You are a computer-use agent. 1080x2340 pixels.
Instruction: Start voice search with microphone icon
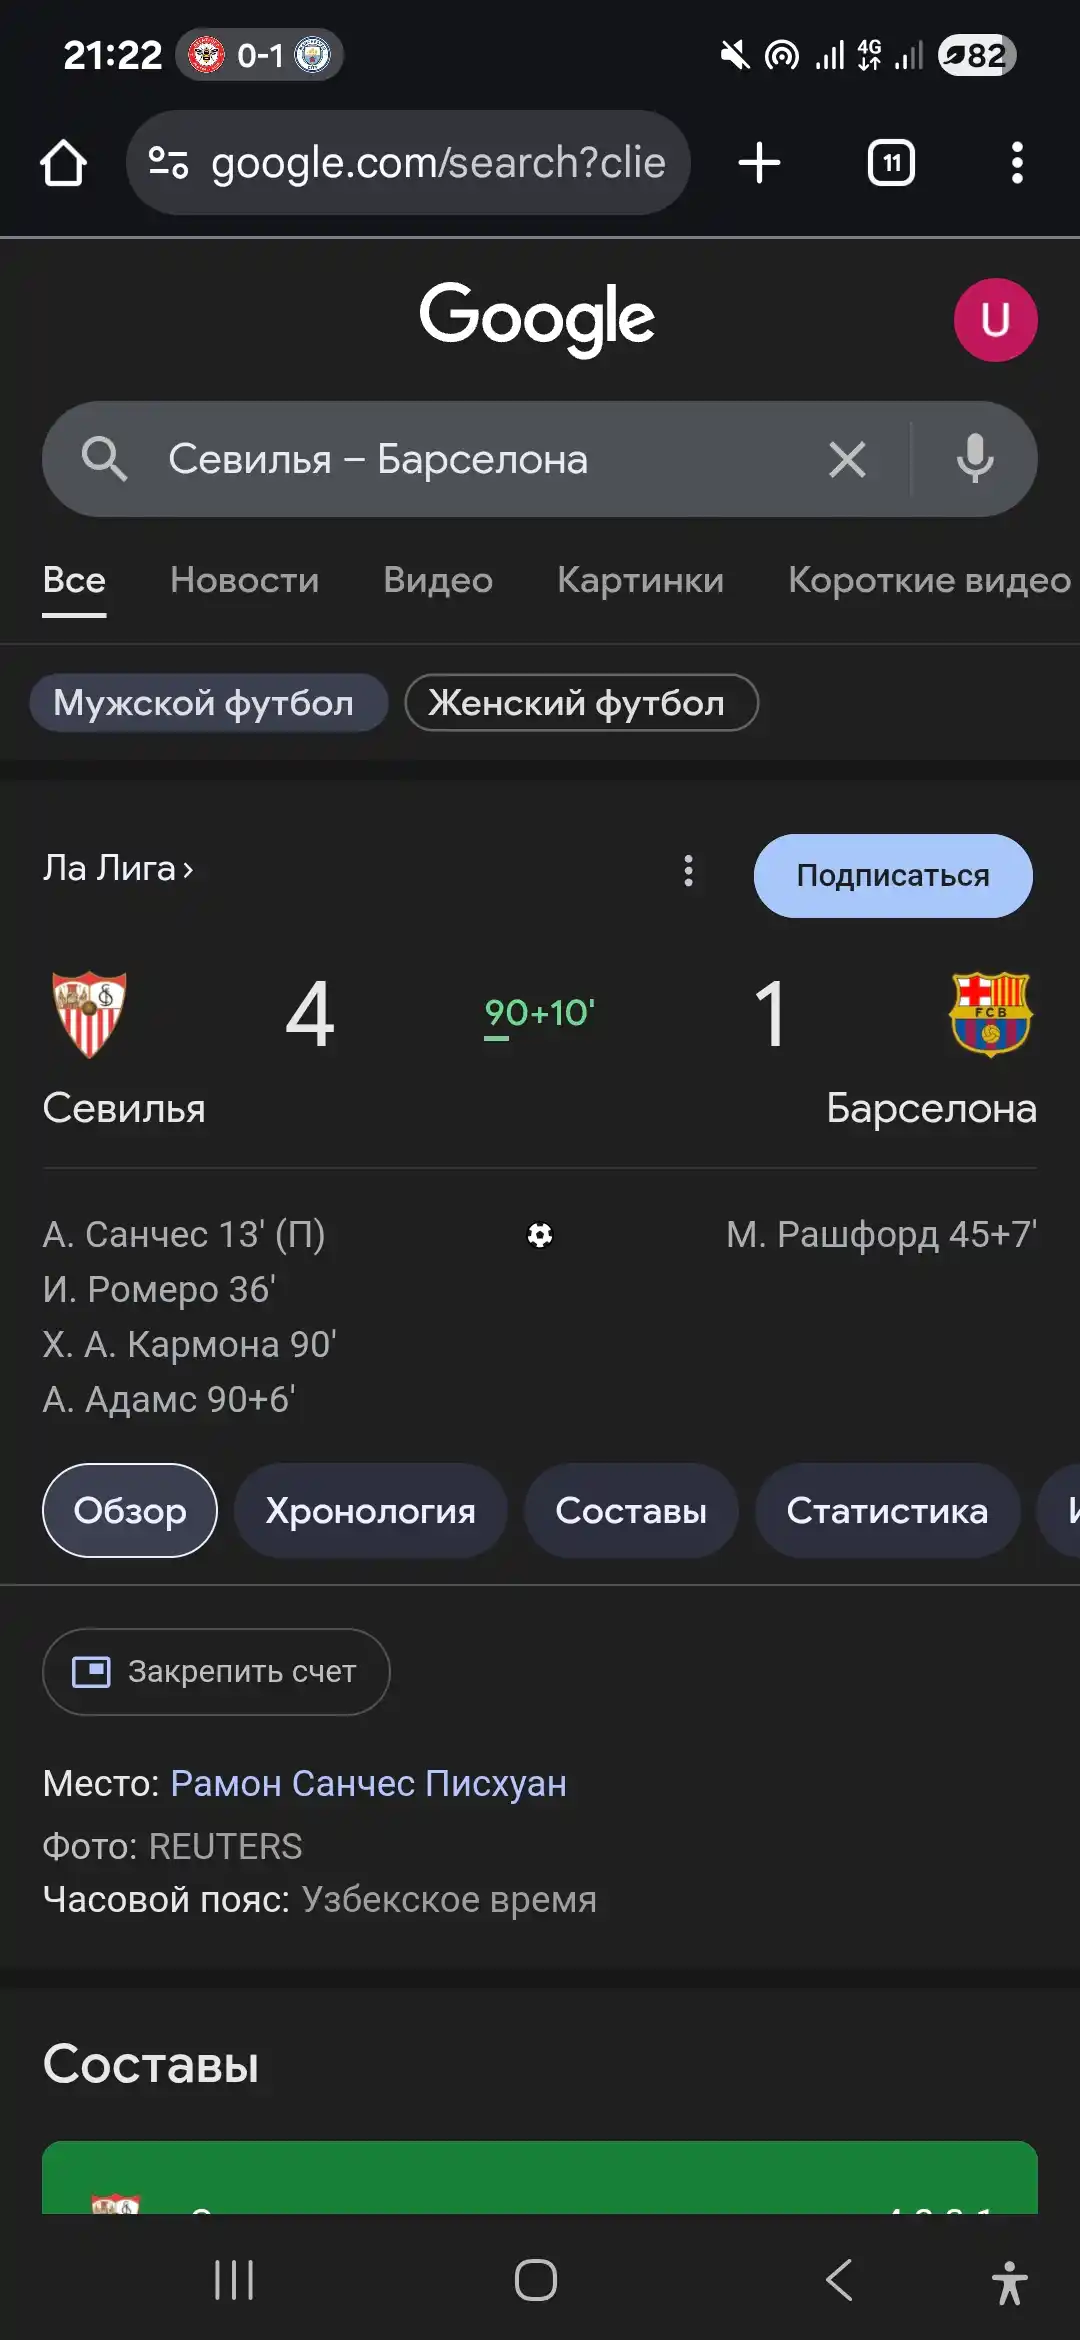[975, 459]
